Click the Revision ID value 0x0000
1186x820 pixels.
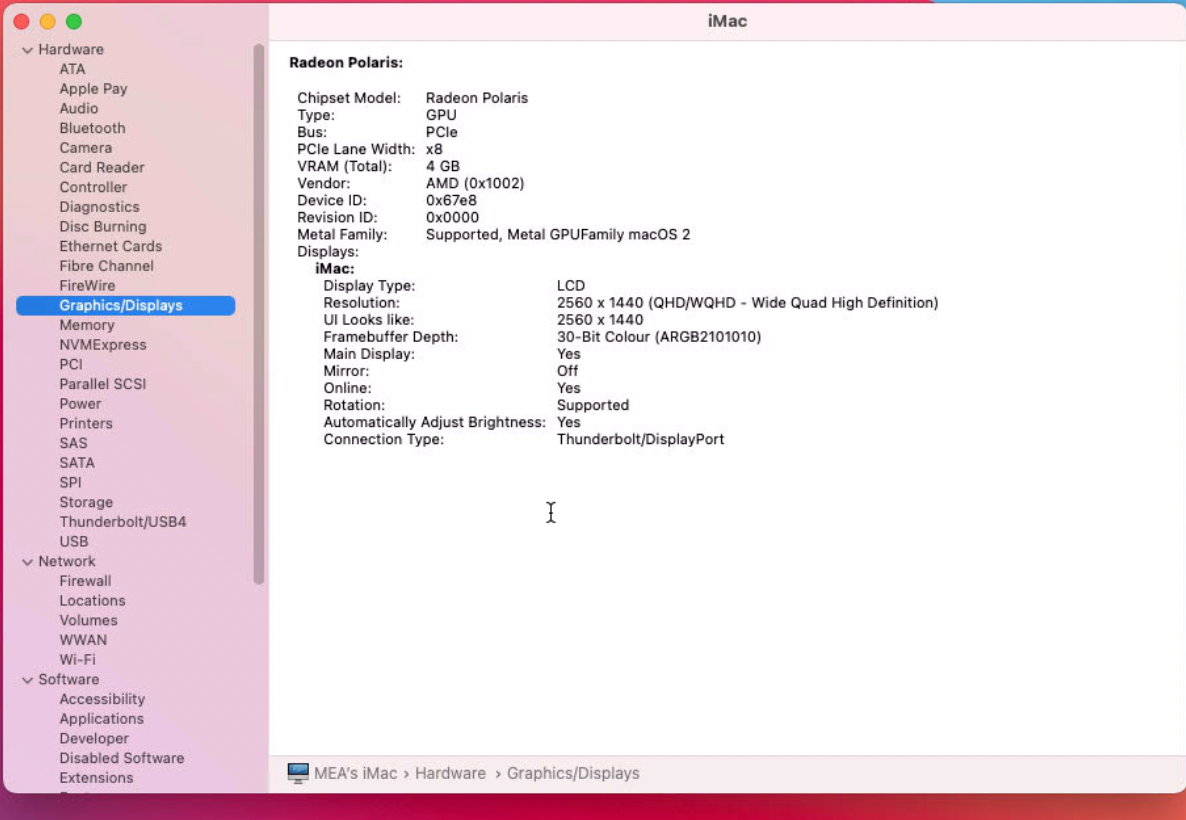[452, 217]
